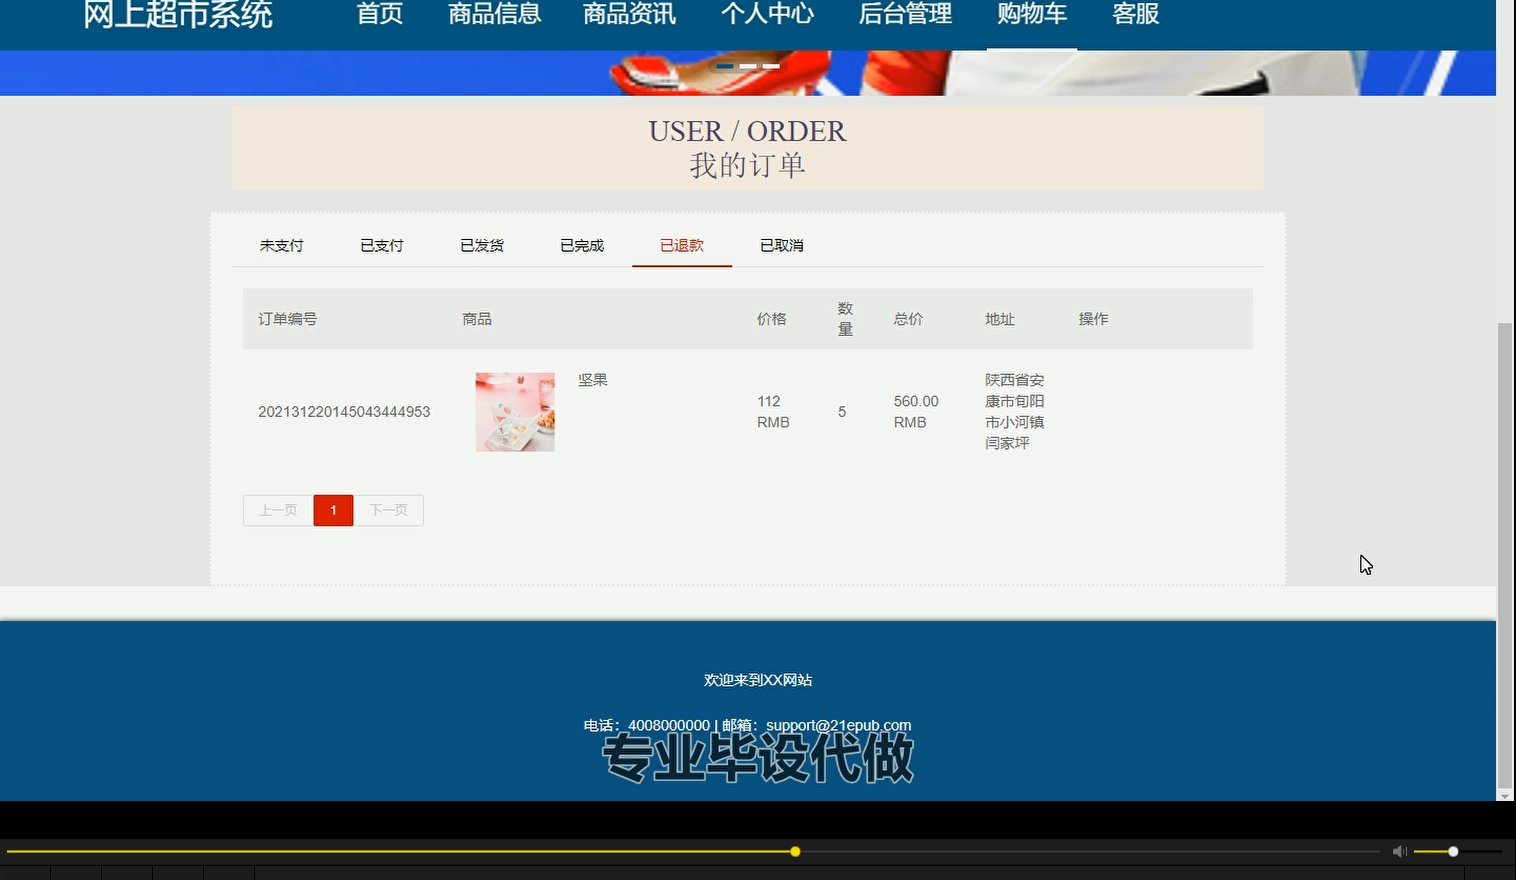Contact 客服 via the navigation bar
1516x880 pixels.
tap(1135, 14)
